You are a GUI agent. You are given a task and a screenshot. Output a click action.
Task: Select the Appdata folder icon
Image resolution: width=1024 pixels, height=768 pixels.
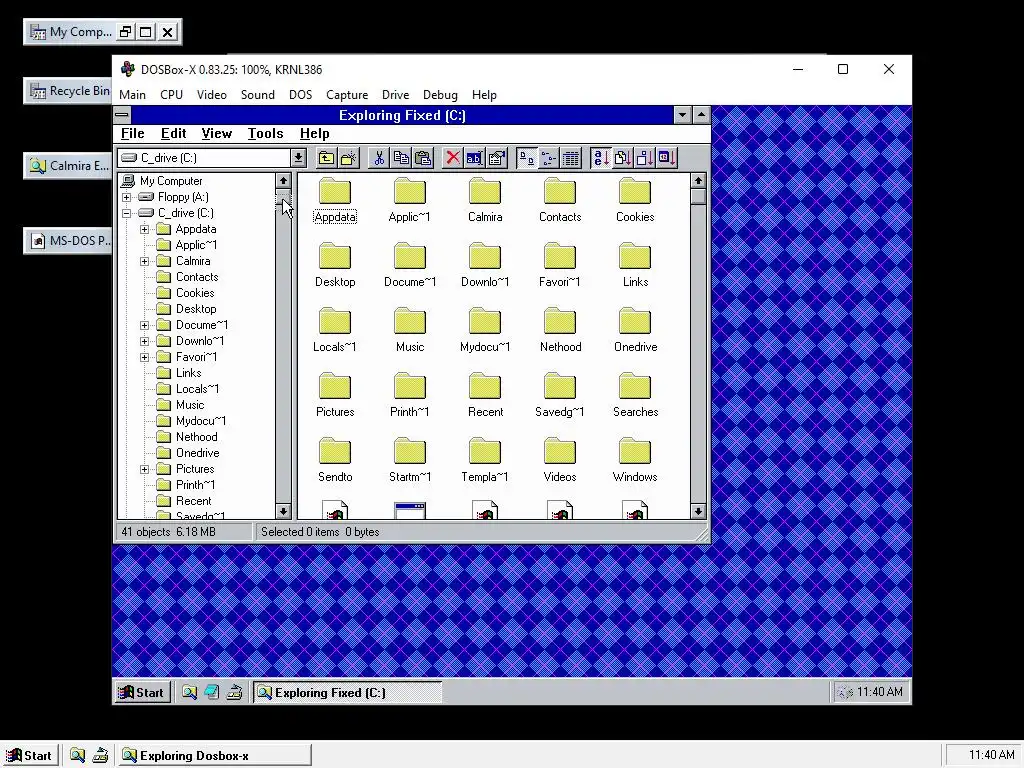(335, 200)
